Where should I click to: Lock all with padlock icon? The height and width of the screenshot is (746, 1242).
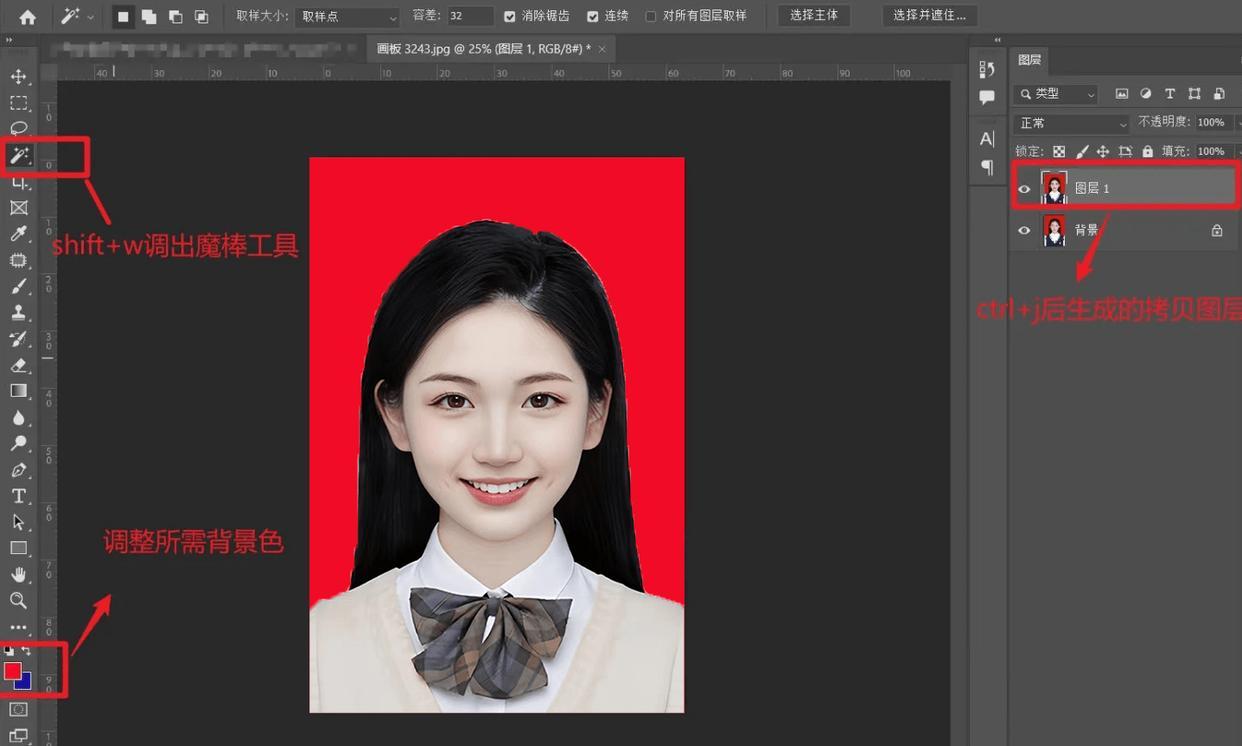pos(1148,151)
